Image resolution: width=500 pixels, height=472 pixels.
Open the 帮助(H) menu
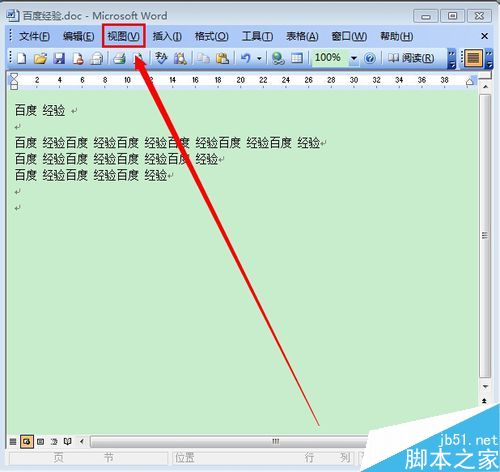click(397, 36)
